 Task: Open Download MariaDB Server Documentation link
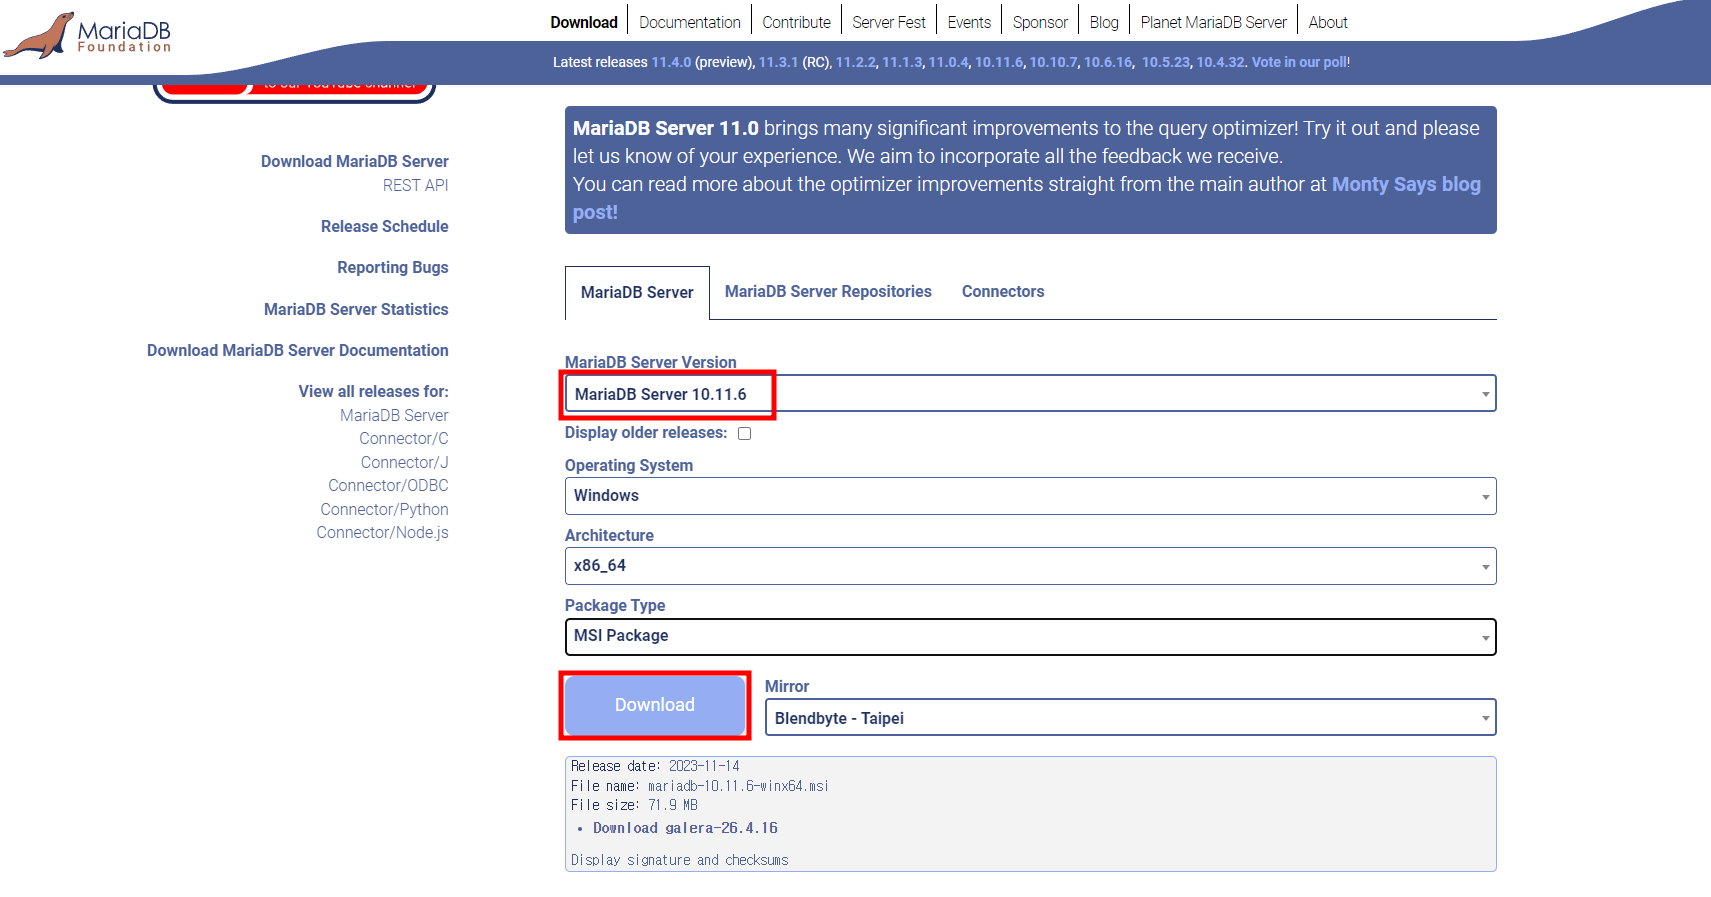pyautogui.click(x=297, y=350)
